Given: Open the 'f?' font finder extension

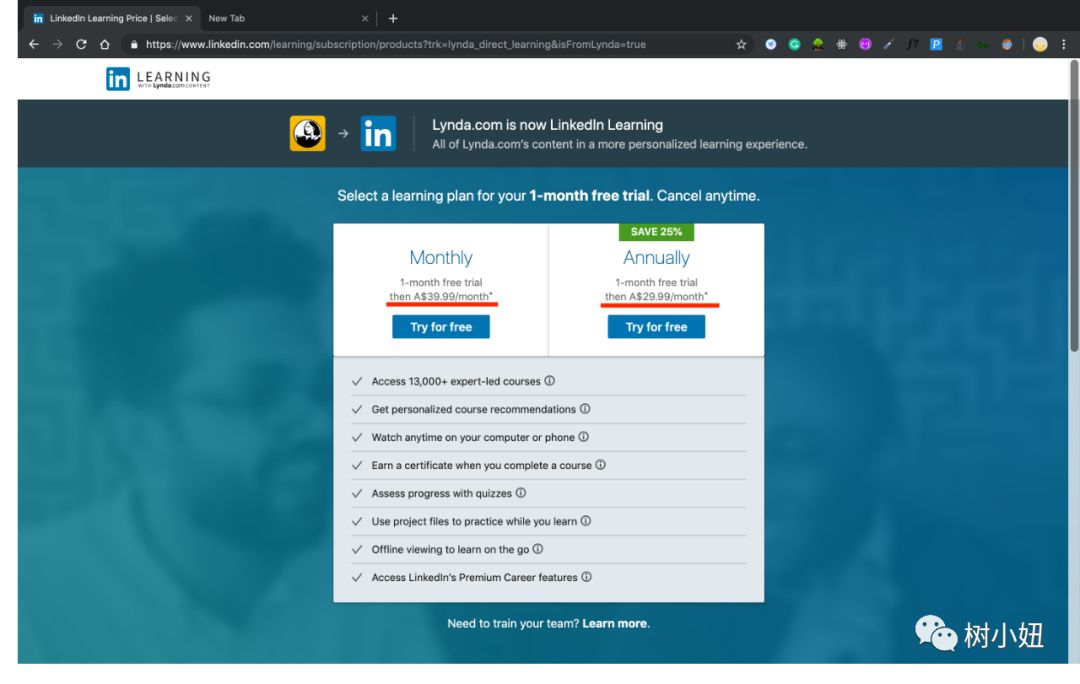Looking at the screenshot, I should 913,44.
